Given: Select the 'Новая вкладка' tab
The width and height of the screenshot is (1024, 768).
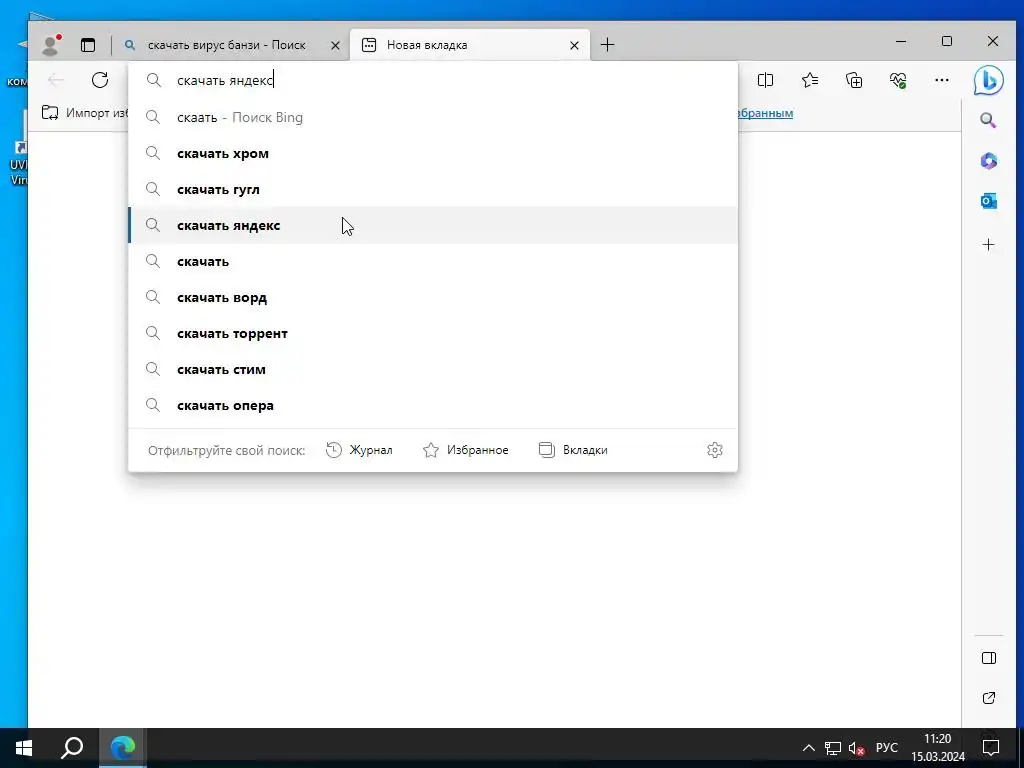Looking at the screenshot, I should tap(470, 45).
